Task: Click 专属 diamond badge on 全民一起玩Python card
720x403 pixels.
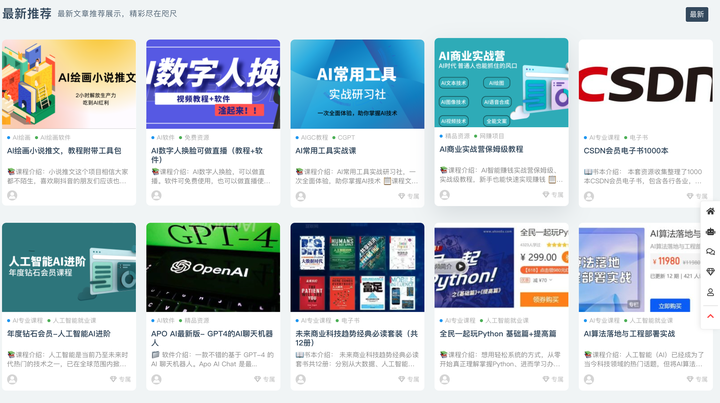Action: coord(552,379)
